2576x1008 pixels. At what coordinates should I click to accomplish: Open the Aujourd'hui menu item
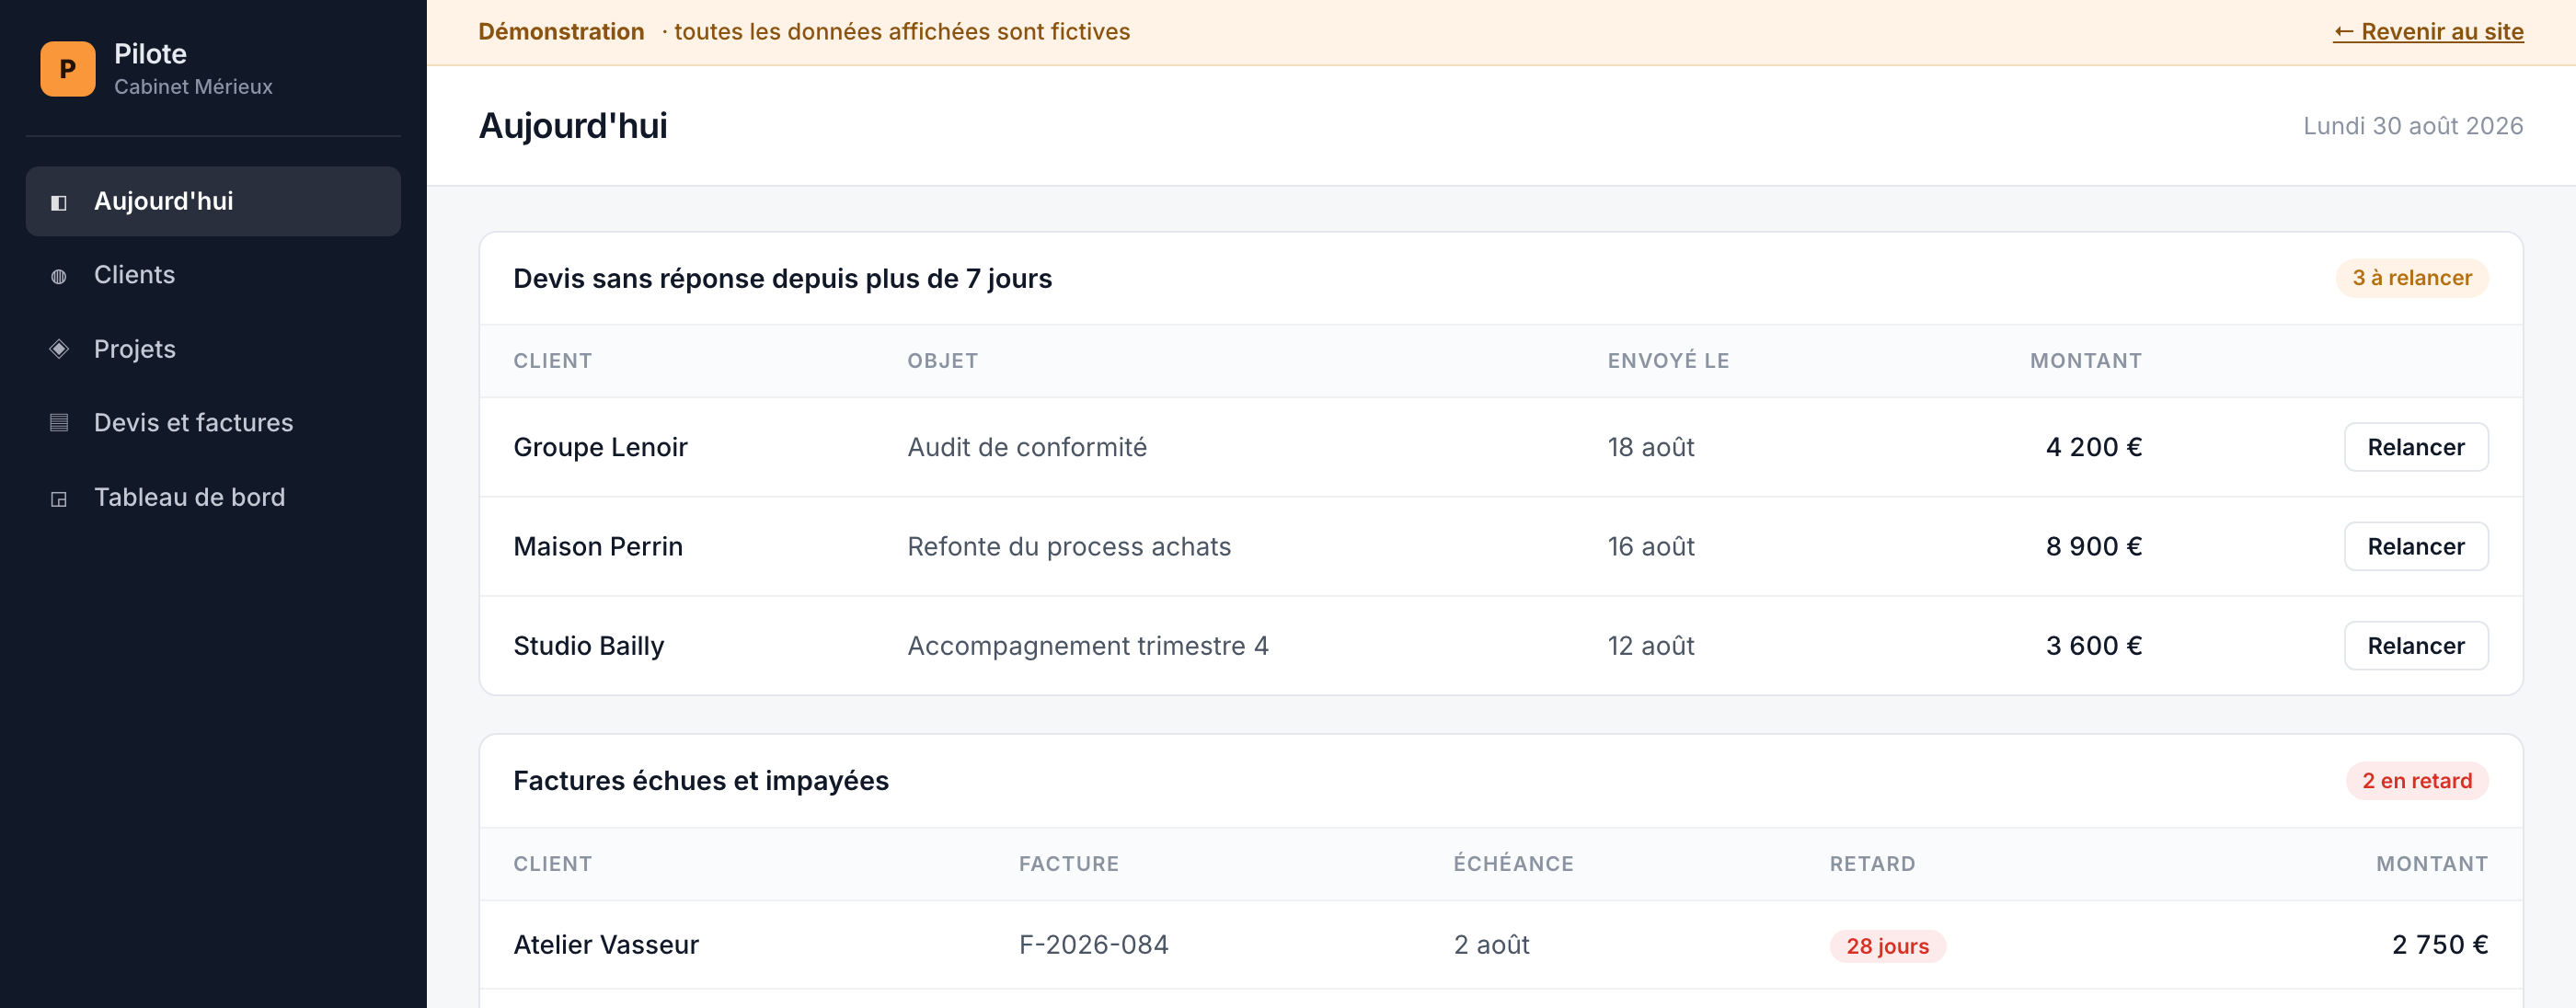pyautogui.click(x=213, y=201)
